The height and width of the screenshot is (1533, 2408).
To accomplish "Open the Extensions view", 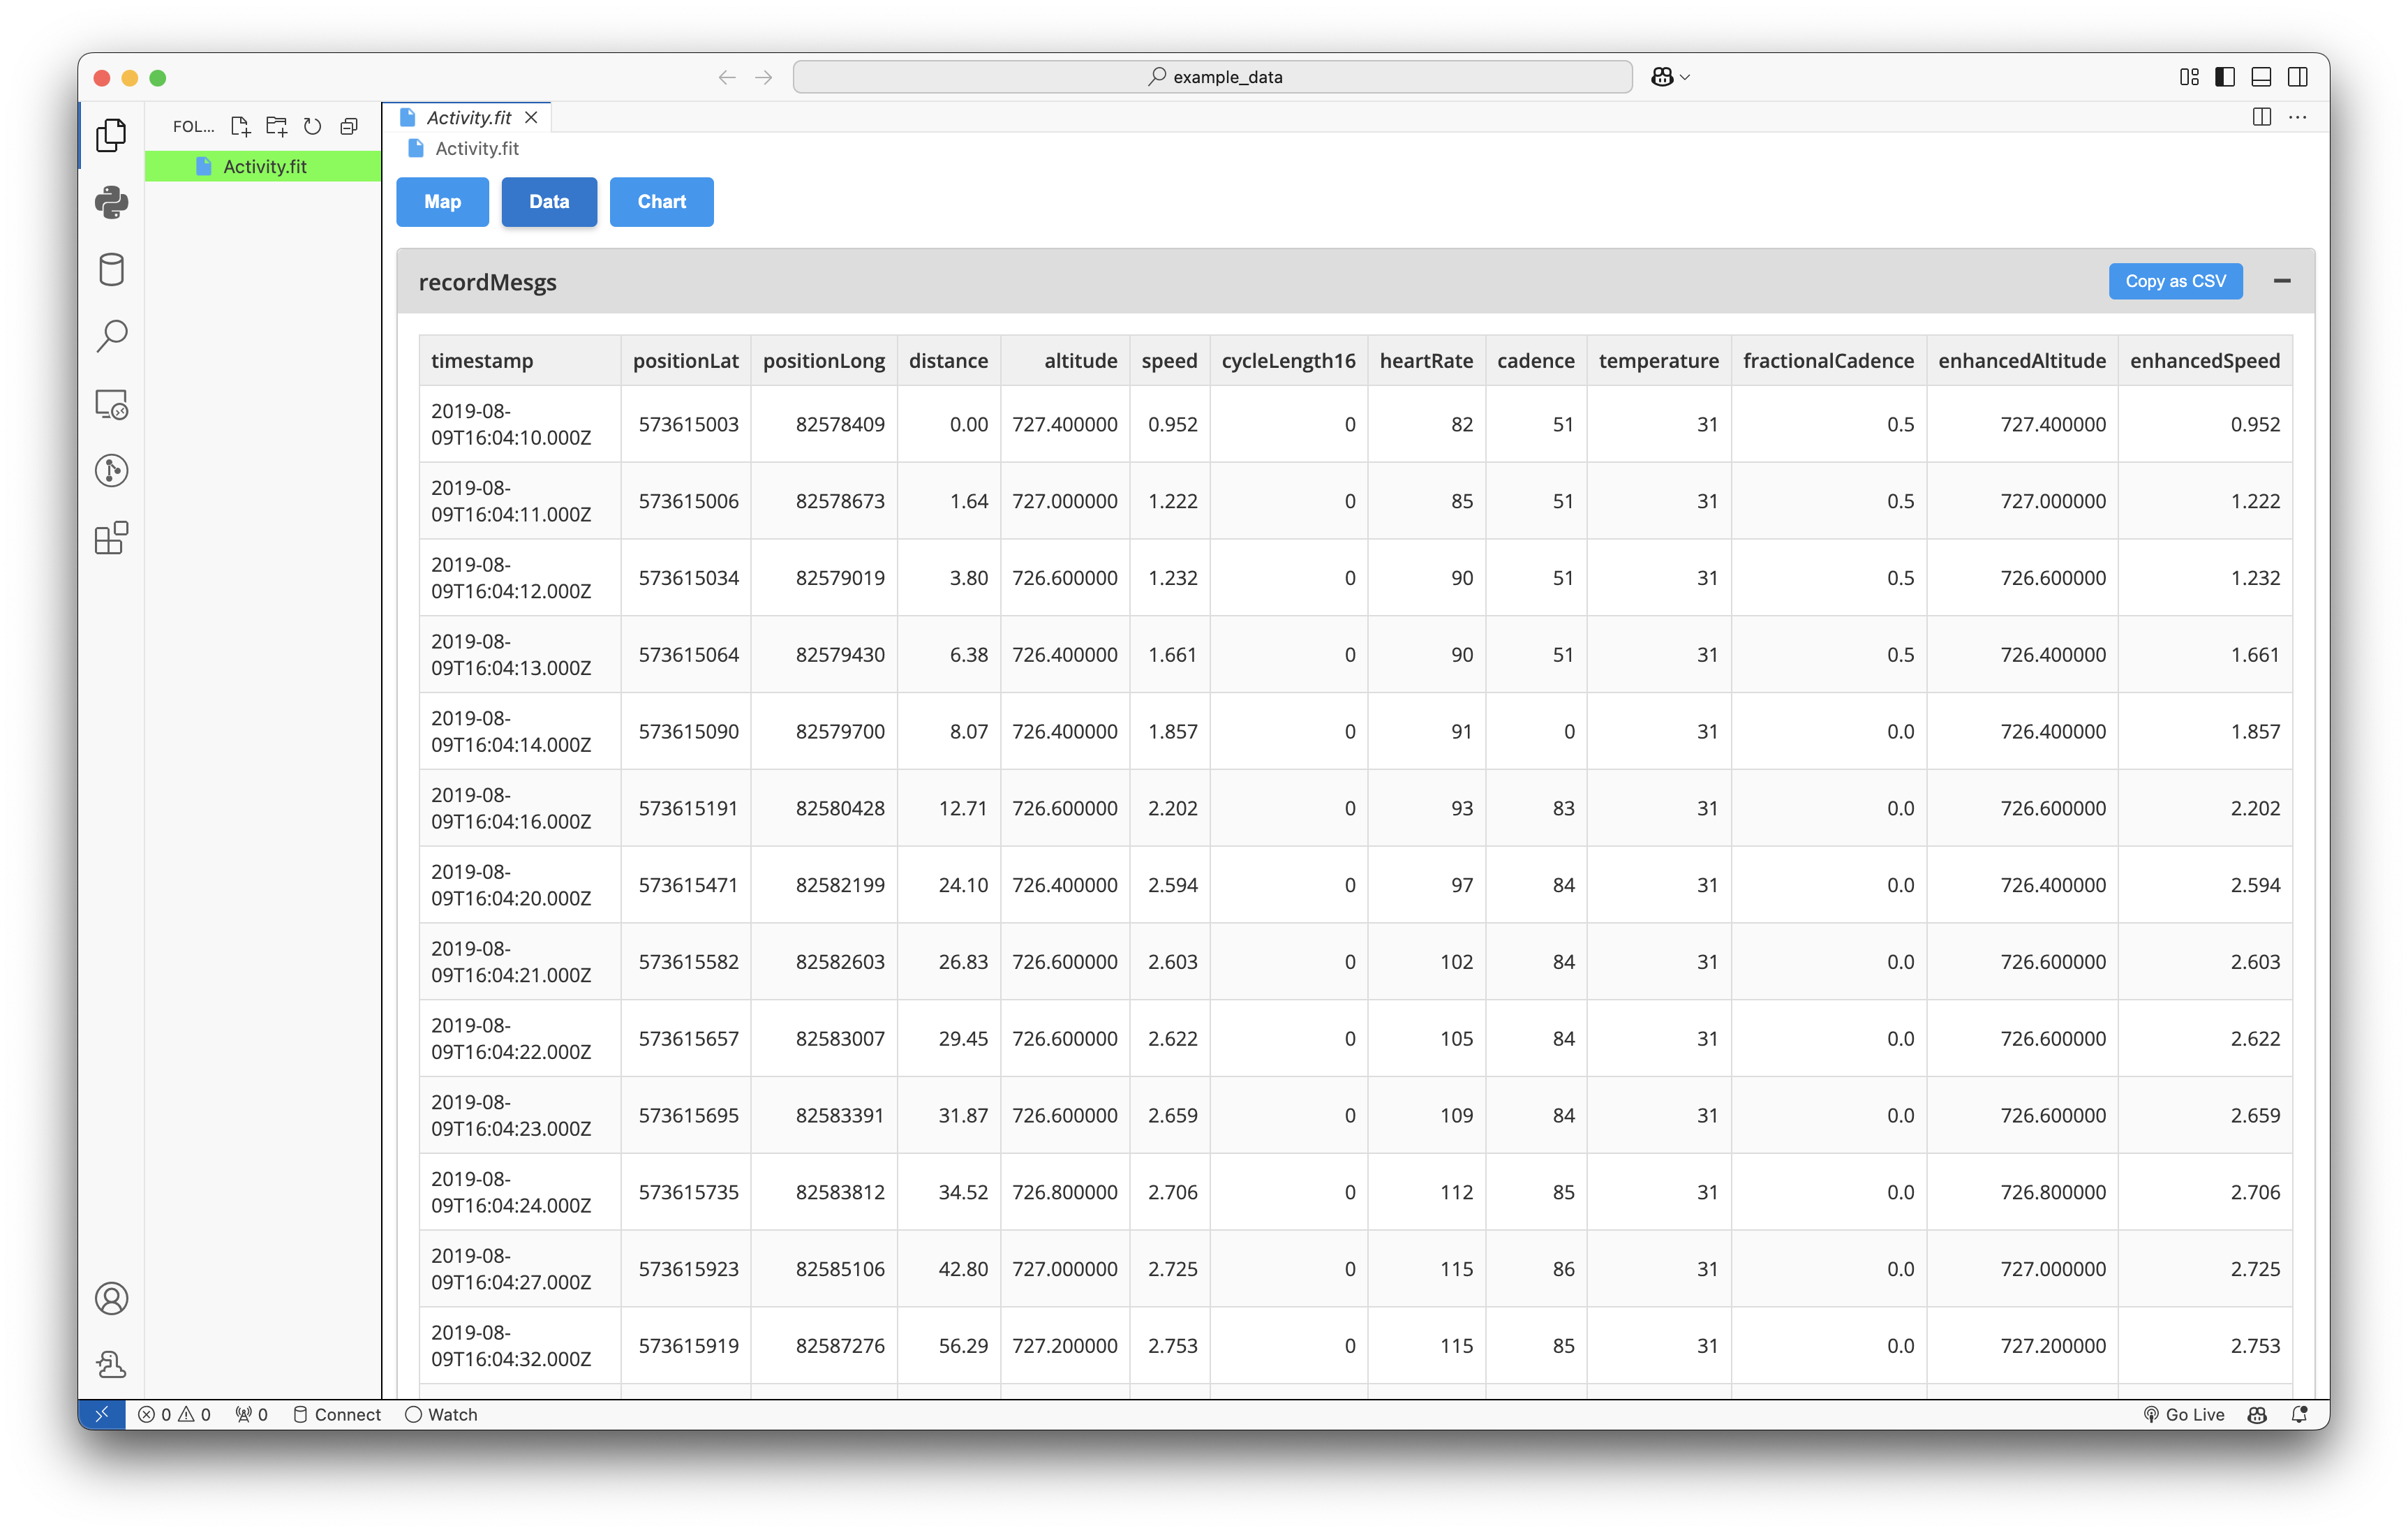I will pyautogui.click(x=111, y=538).
